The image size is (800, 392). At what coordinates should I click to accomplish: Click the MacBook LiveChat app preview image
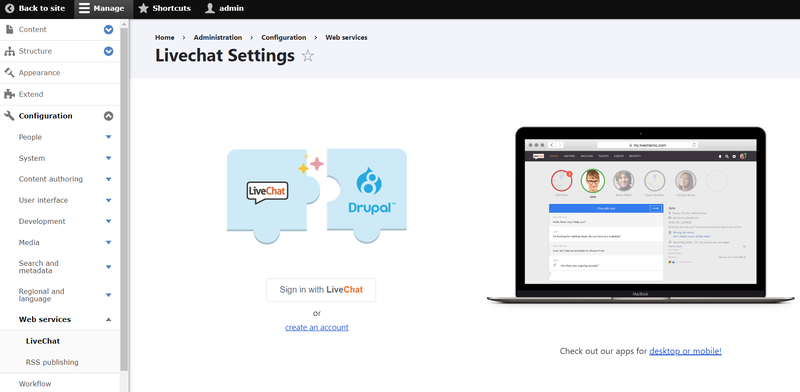(x=640, y=215)
